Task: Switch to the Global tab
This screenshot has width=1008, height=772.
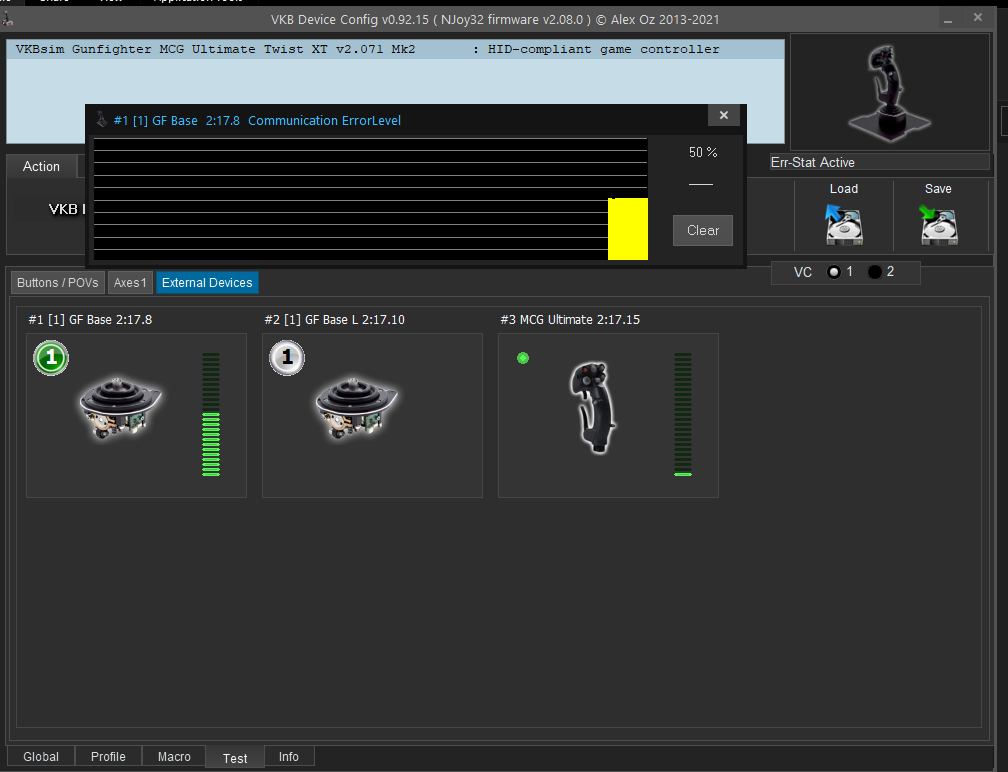Action: coord(41,757)
